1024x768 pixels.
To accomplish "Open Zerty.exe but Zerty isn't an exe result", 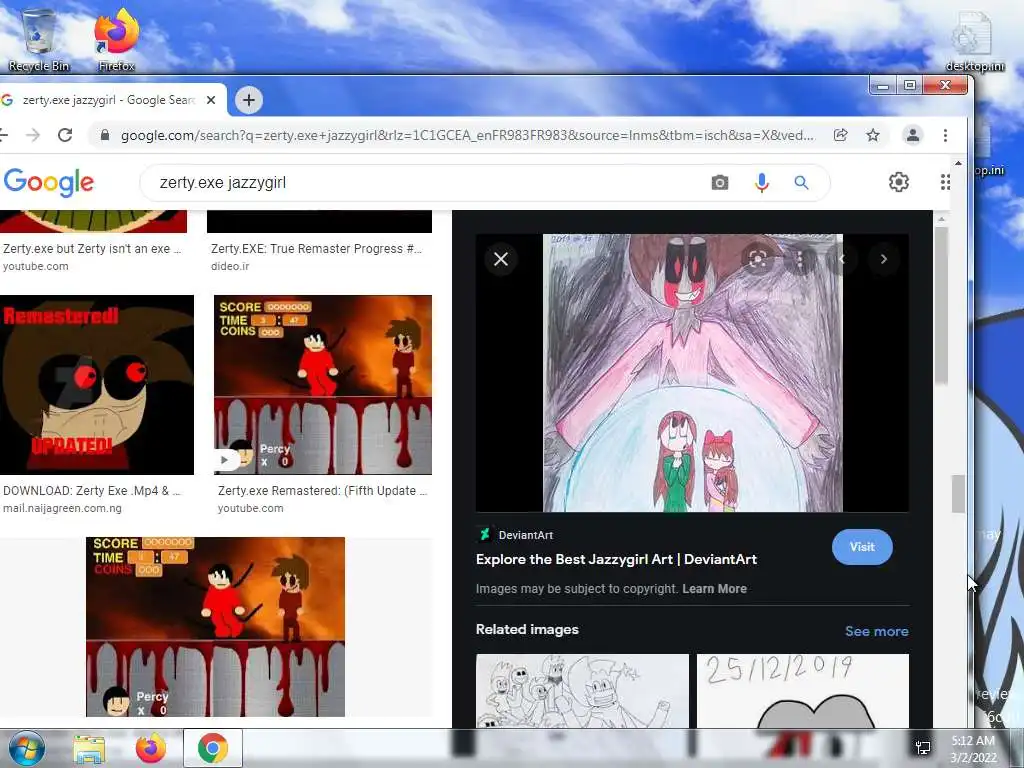I will (92, 249).
